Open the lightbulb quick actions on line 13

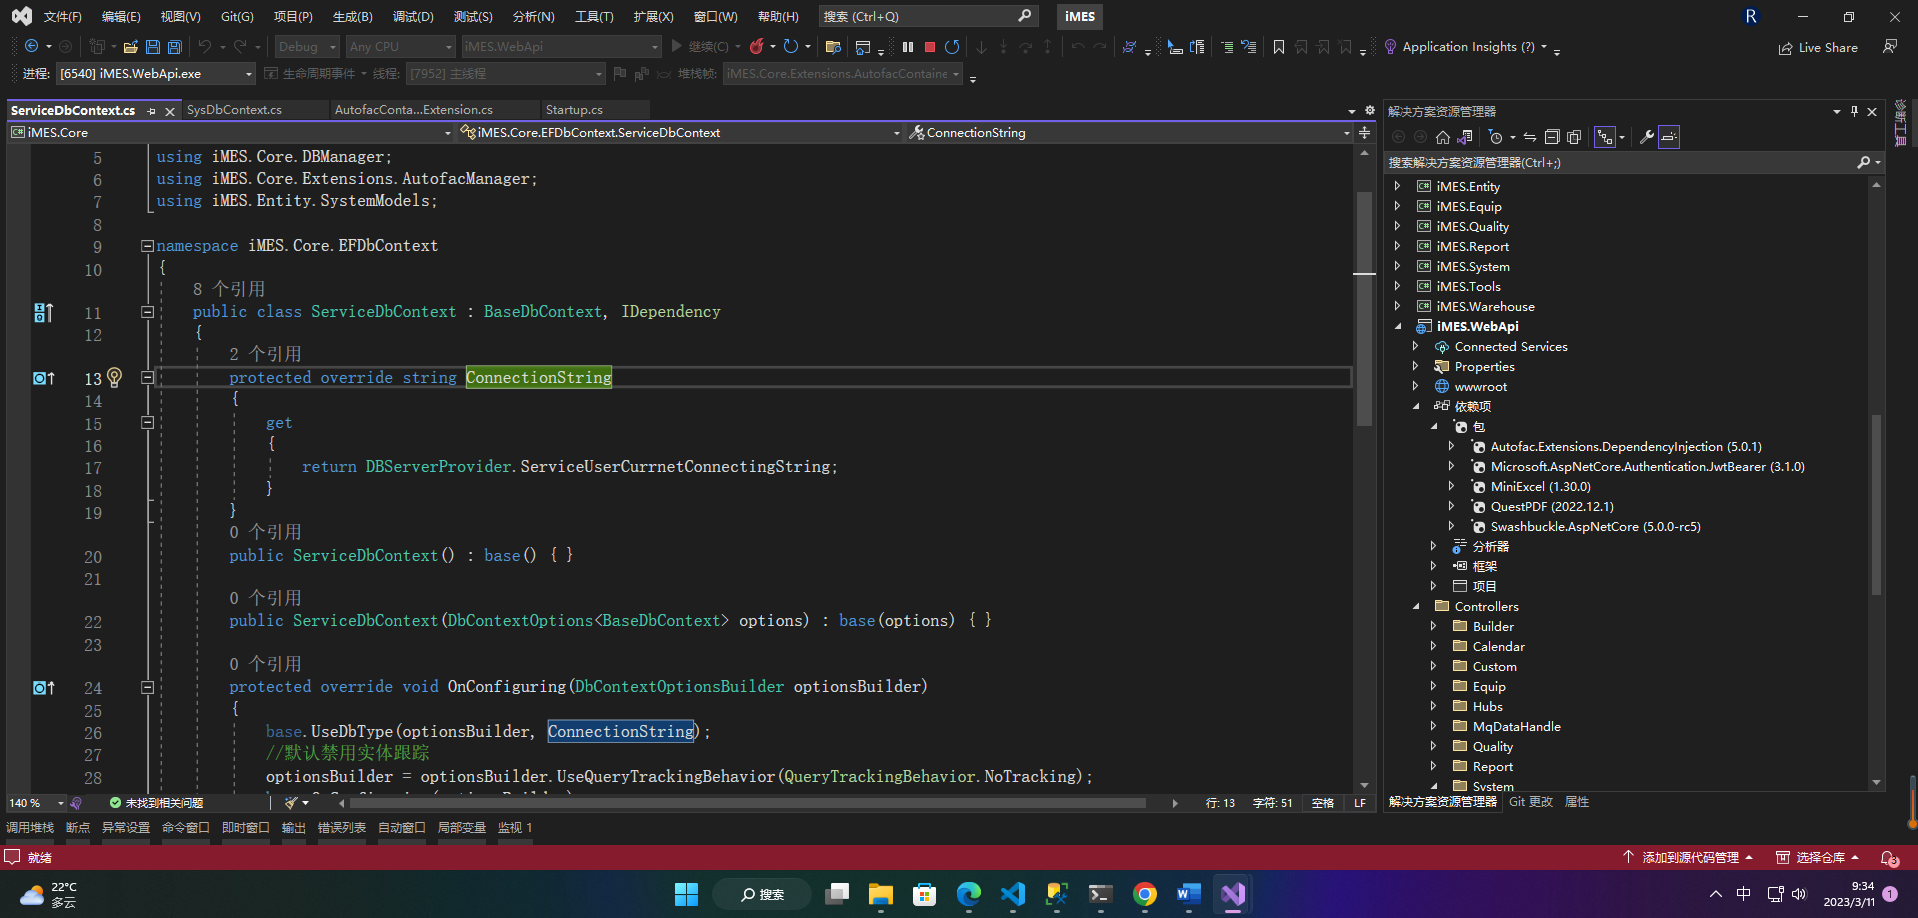[x=115, y=377]
